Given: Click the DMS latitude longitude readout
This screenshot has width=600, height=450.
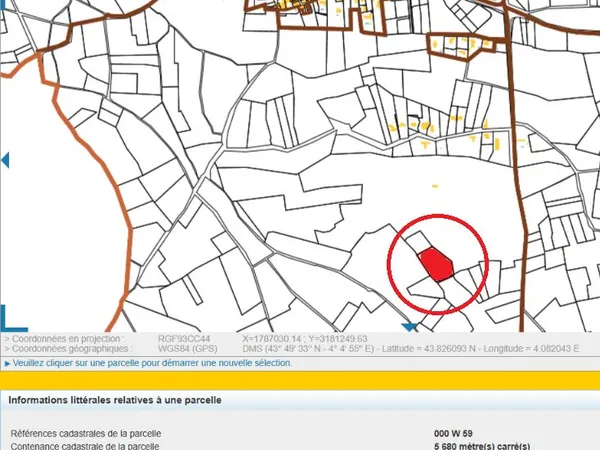Looking at the screenshot, I should (x=411, y=349).
